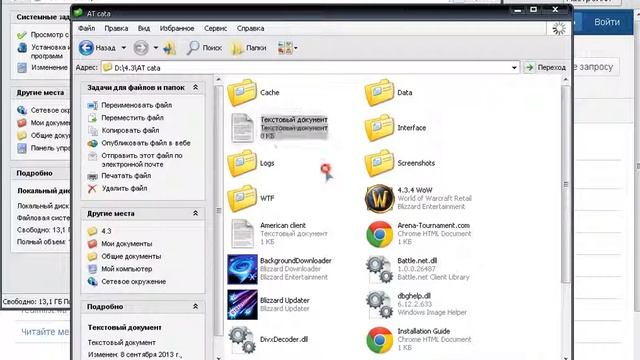Open 'Сетевое окружение' link

[133, 282]
